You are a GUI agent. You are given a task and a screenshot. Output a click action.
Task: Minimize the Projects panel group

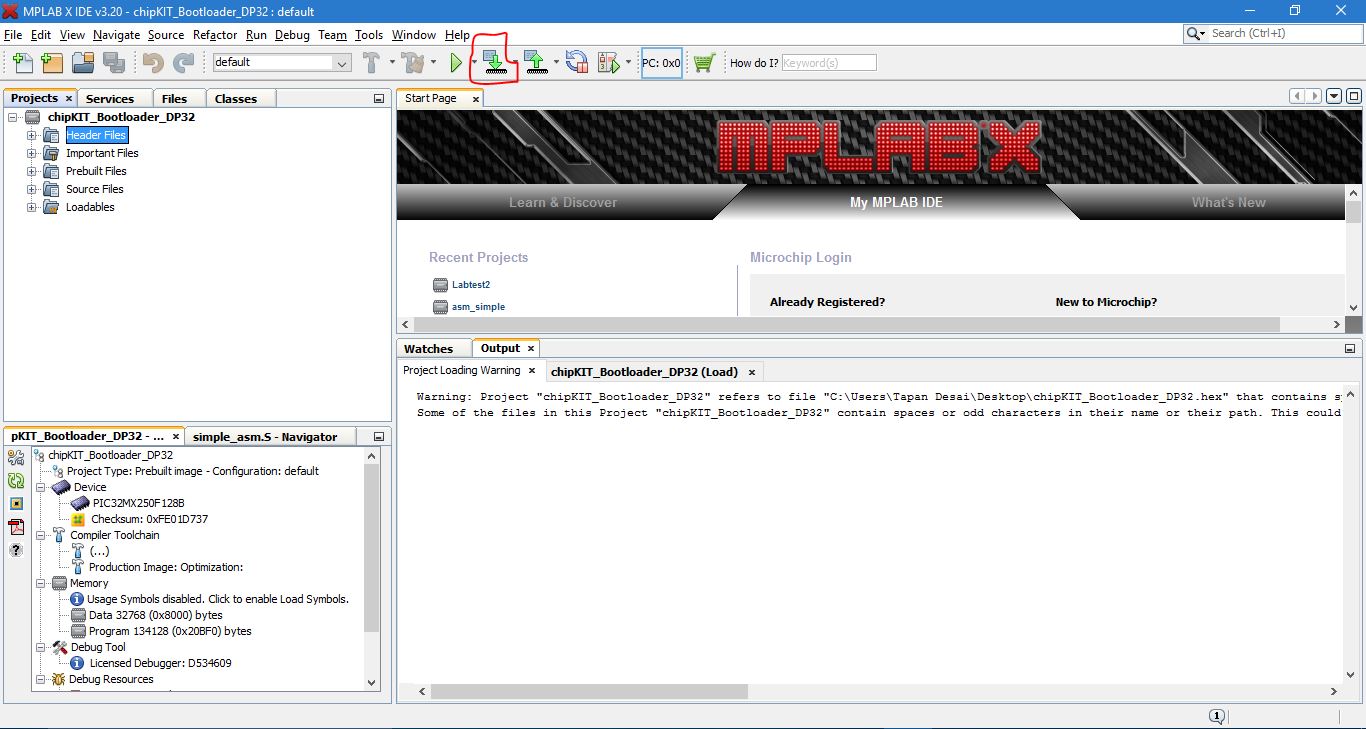click(379, 98)
